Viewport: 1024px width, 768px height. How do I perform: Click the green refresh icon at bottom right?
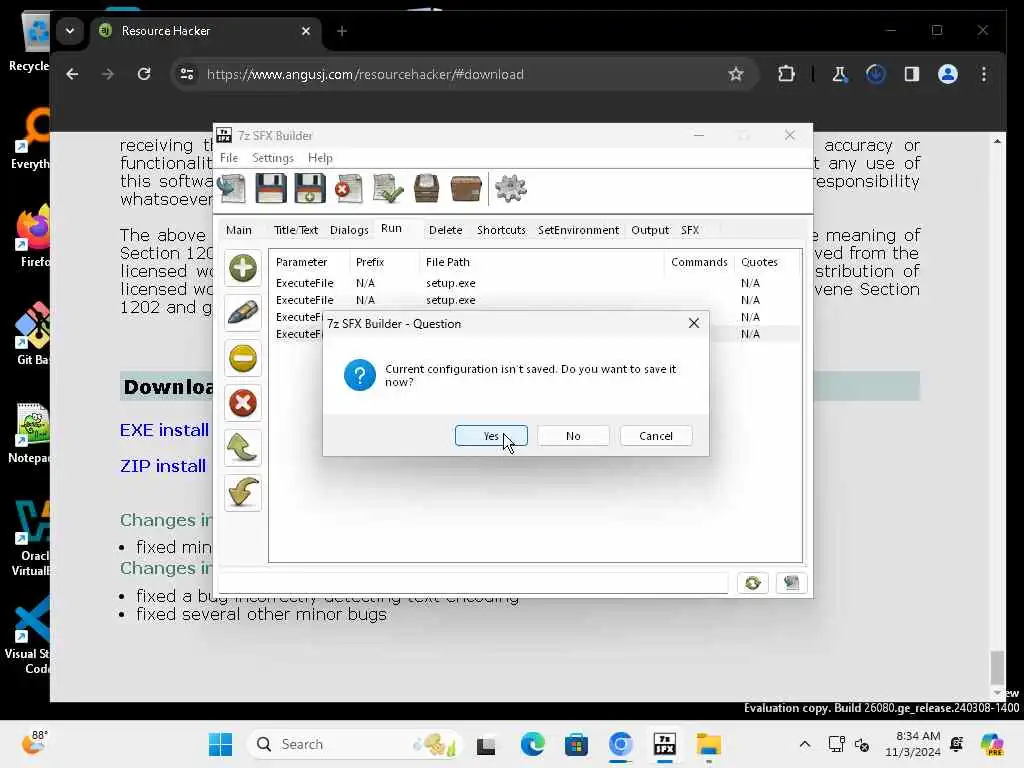click(x=752, y=583)
